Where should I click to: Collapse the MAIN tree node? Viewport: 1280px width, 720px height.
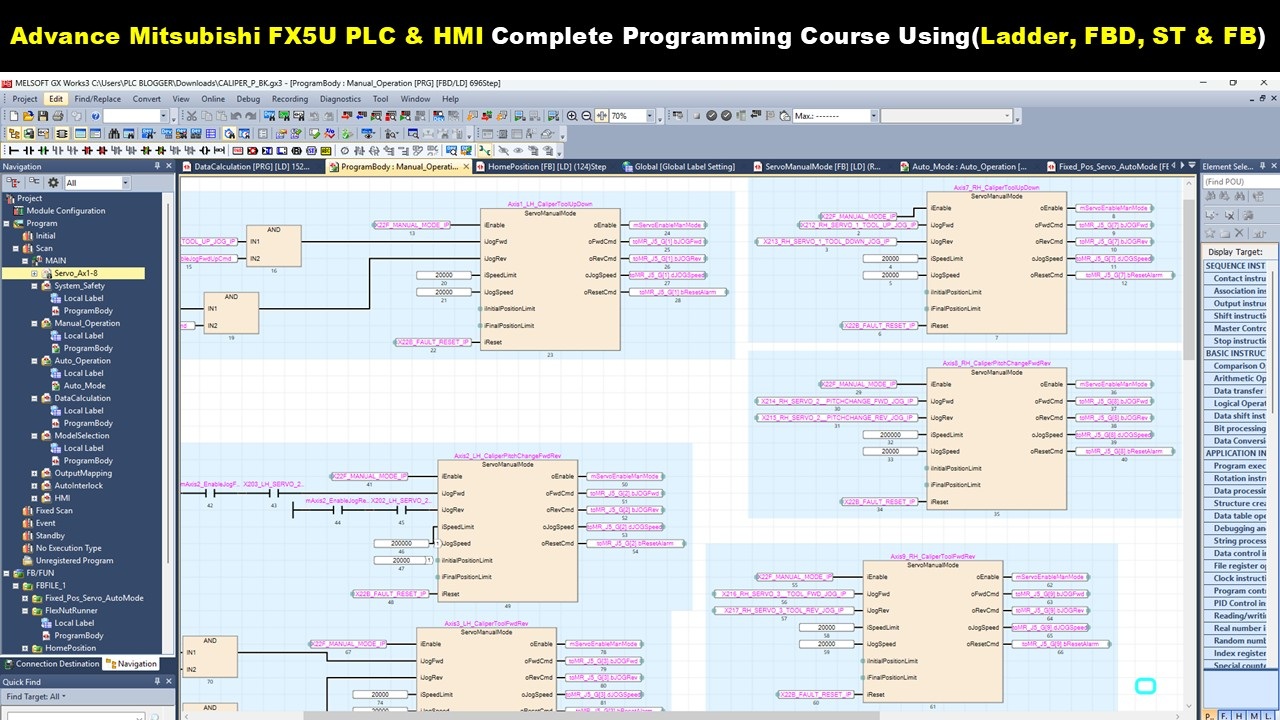point(25,261)
